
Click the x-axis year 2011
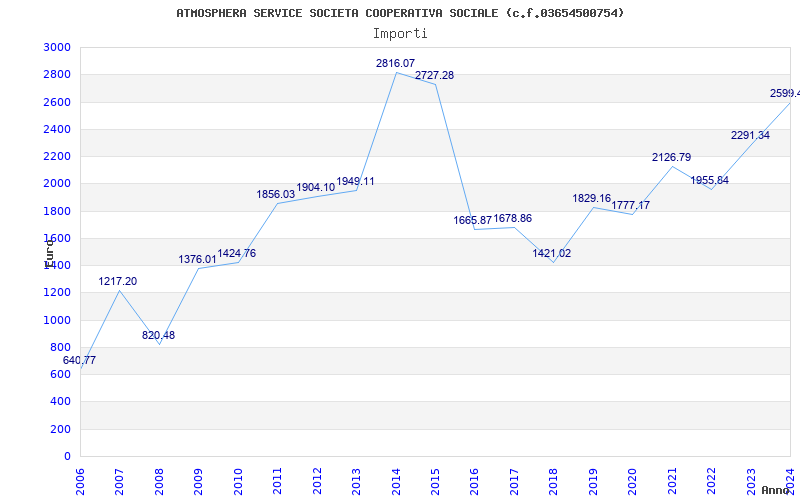click(x=277, y=482)
